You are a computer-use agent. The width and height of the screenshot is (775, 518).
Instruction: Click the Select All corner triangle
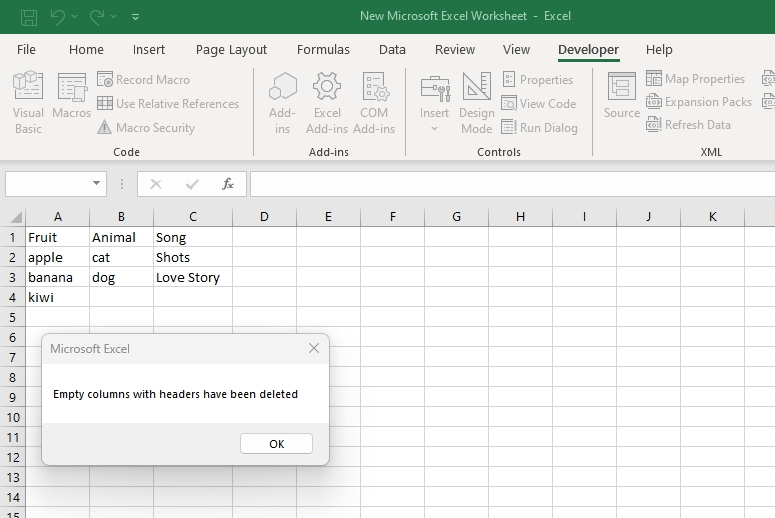coord(16,216)
